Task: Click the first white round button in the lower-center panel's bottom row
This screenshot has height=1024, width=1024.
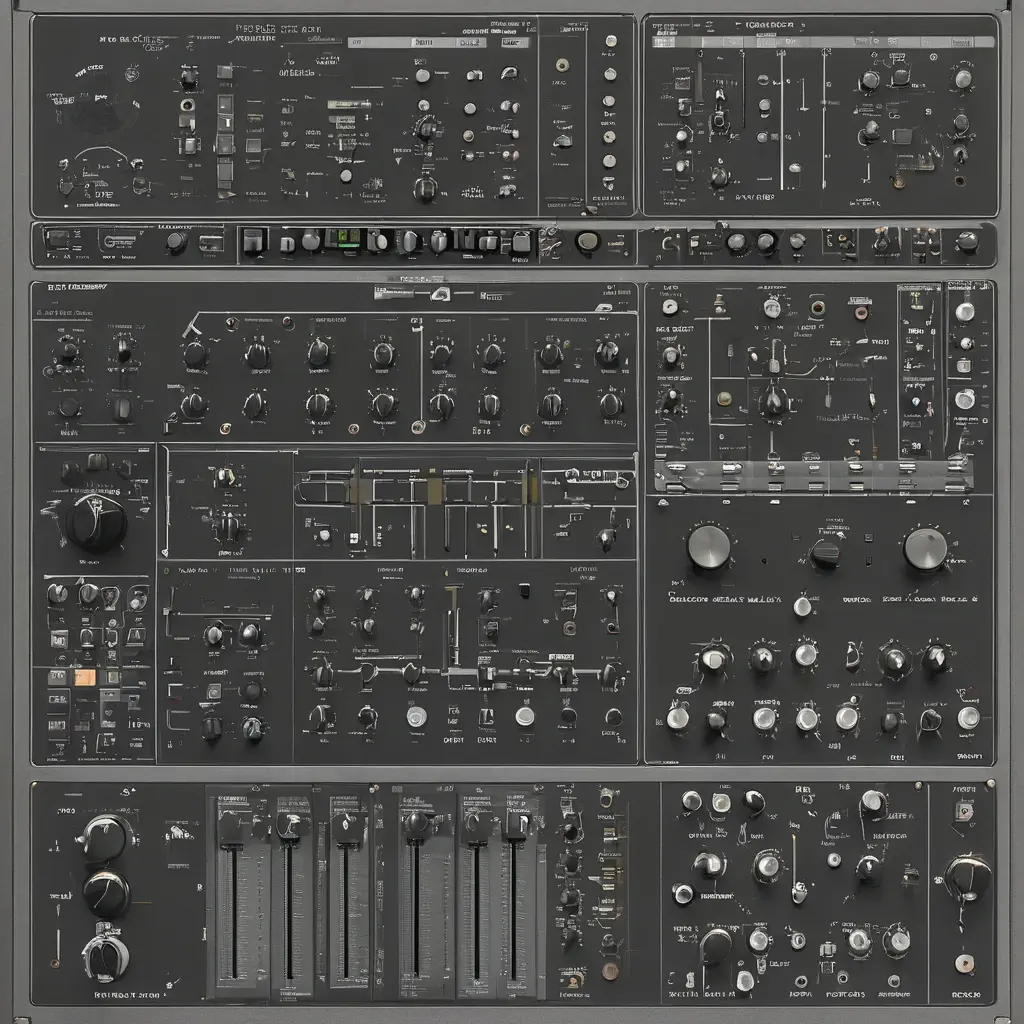Action: coord(417,716)
